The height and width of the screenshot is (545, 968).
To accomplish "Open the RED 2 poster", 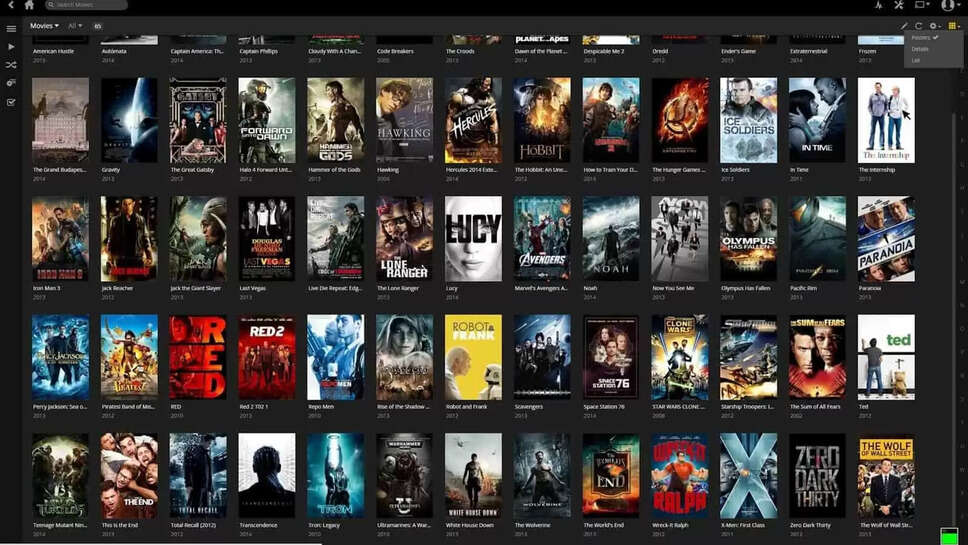I will click(x=267, y=357).
